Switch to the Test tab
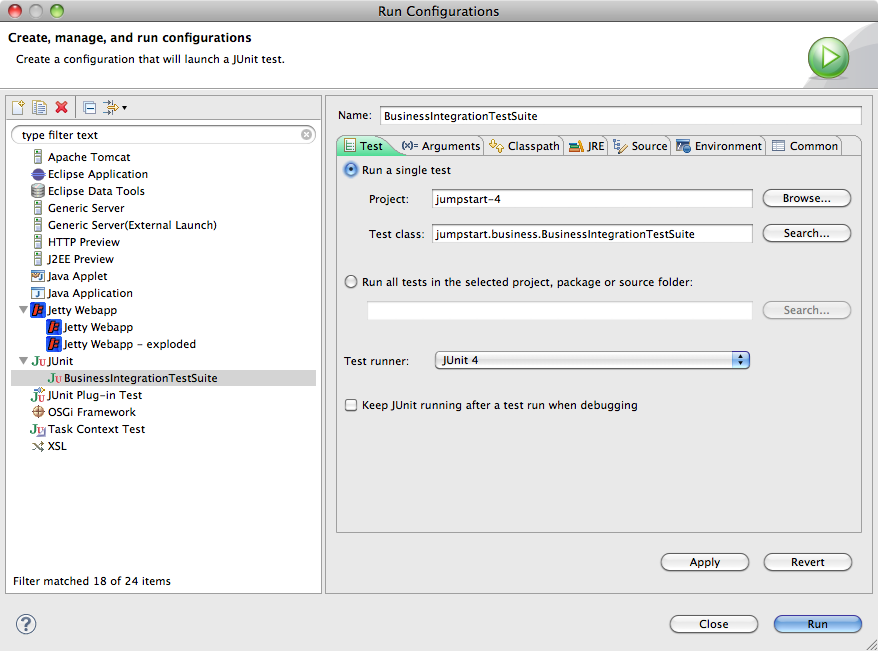 pos(364,146)
